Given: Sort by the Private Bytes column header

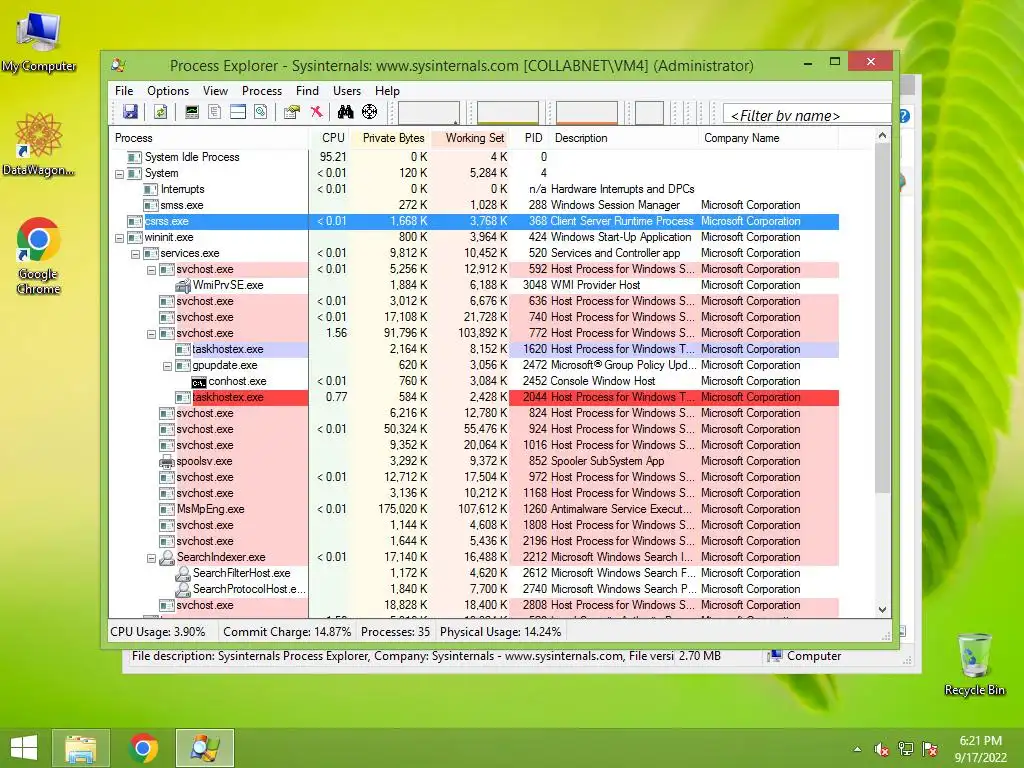Looking at the screenshot, I should point(391,138).
